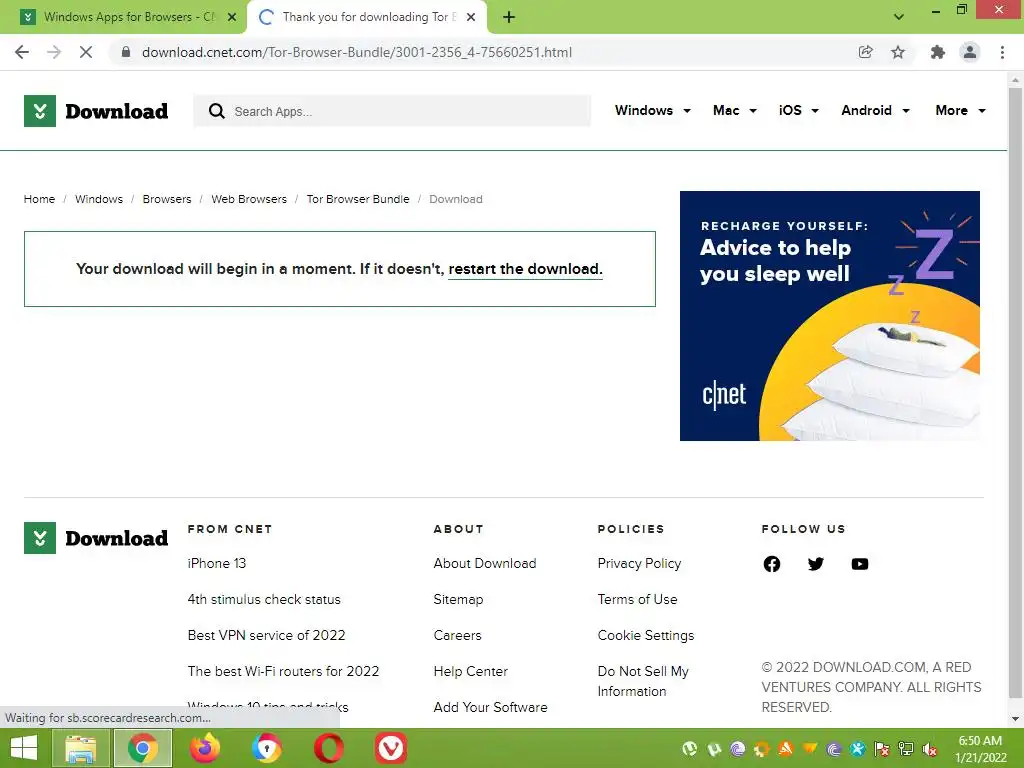Click the Facebook icon under Follow Us
1024x768 pixels.
pos(772,564)
